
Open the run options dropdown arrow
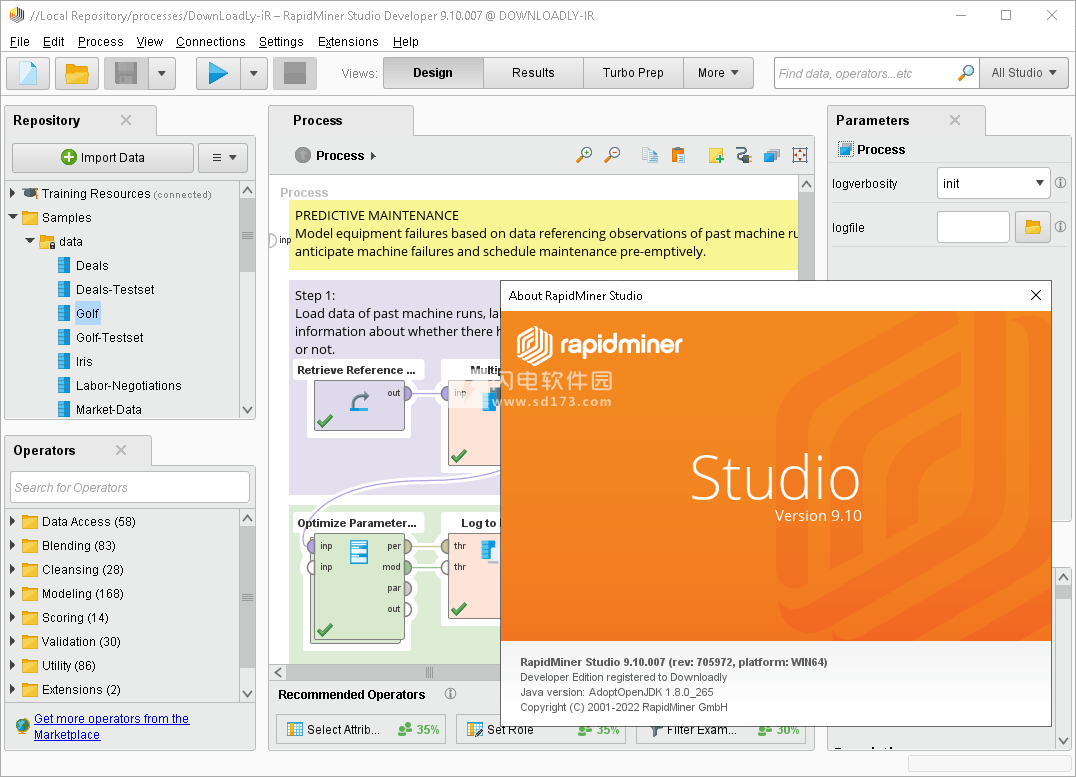pyautogui.click(x=254, y=73)
